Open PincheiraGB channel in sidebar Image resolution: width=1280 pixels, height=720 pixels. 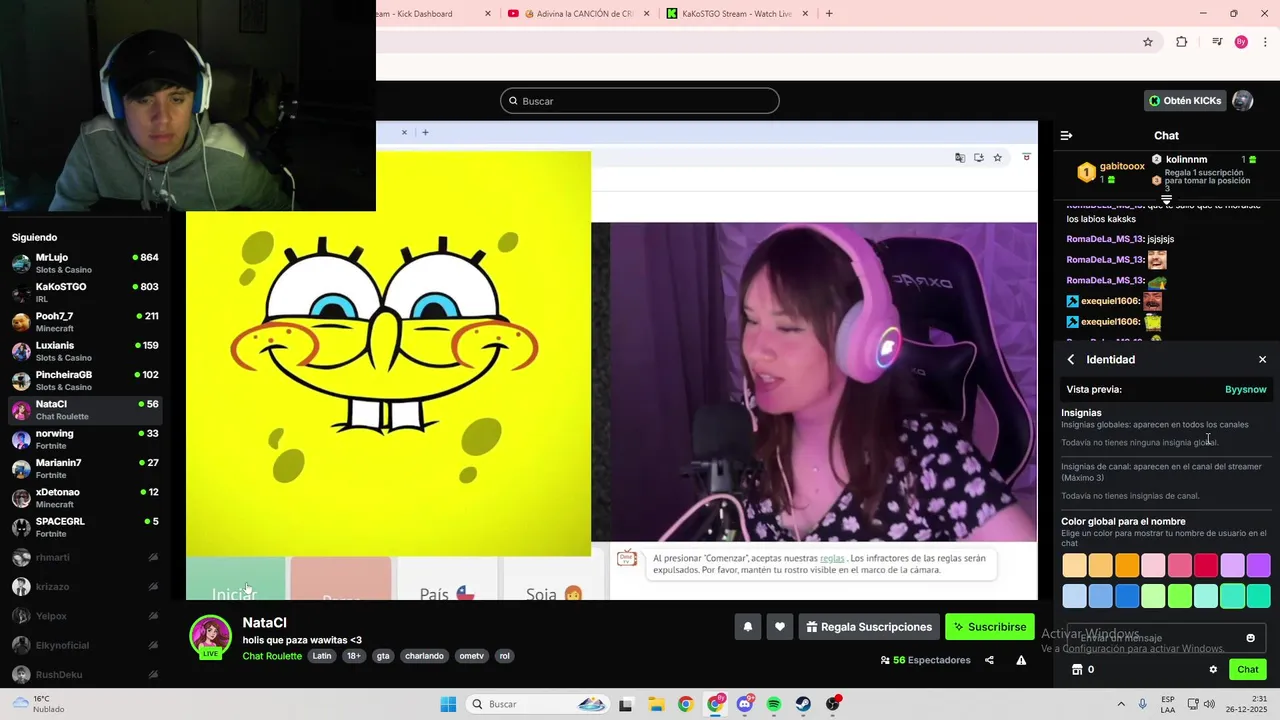[x=85, y=381]
